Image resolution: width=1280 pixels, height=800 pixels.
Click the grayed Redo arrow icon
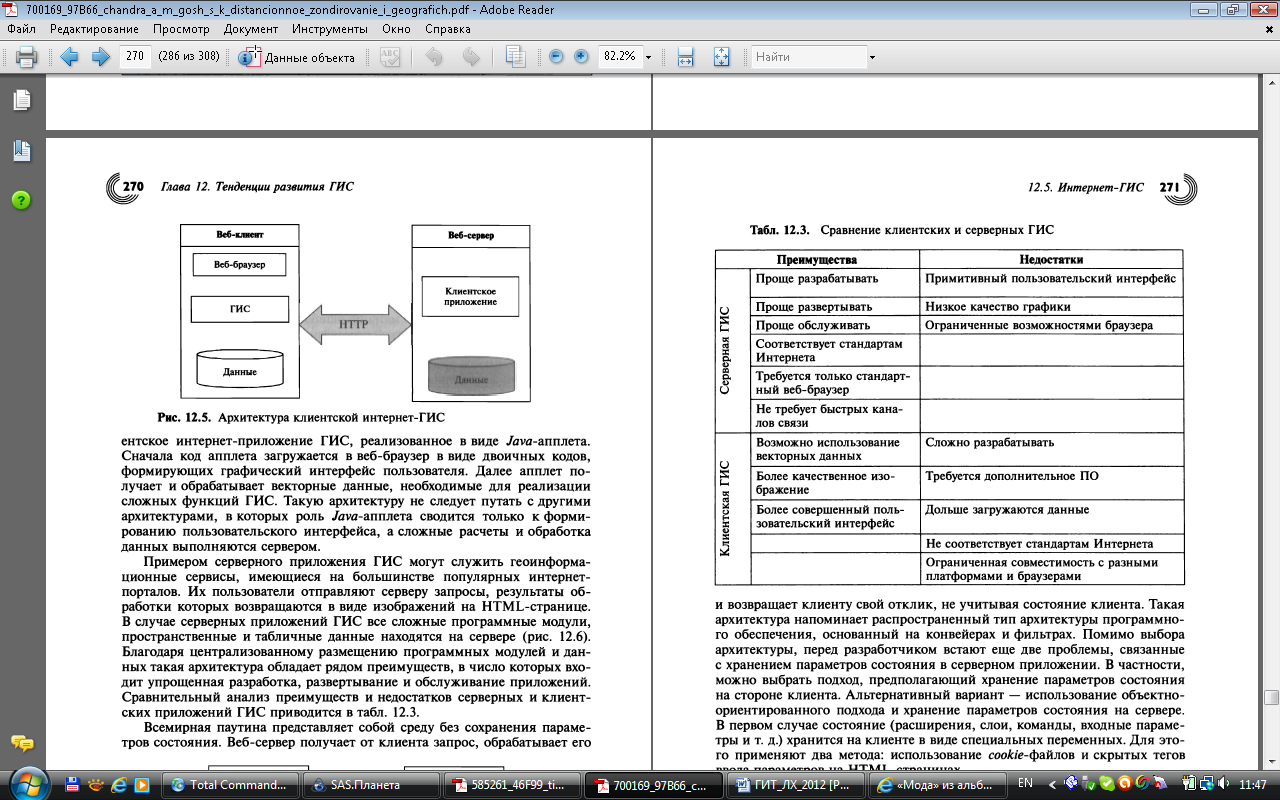click(x=470, y=57)
